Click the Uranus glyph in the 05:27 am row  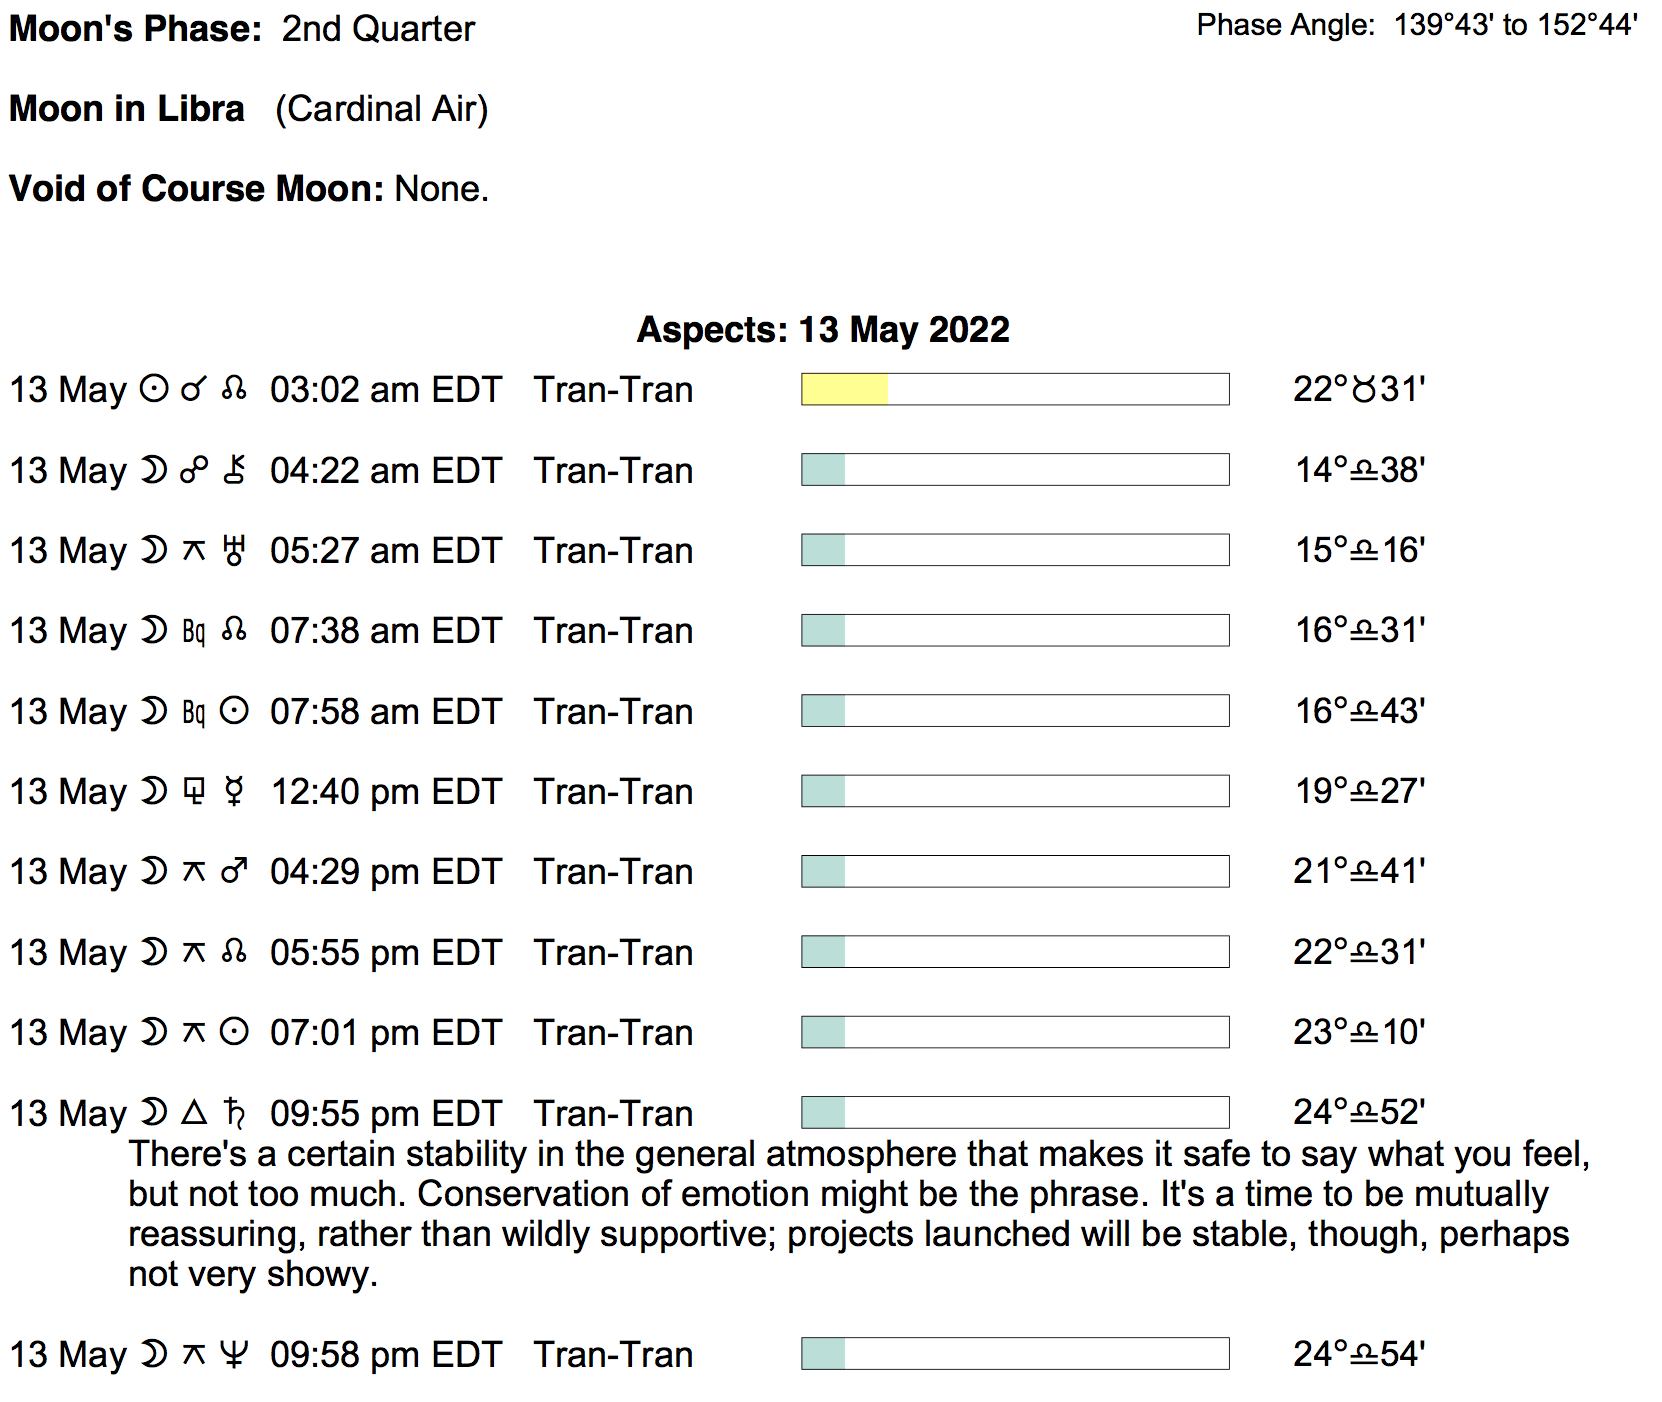tap(234, 550)
